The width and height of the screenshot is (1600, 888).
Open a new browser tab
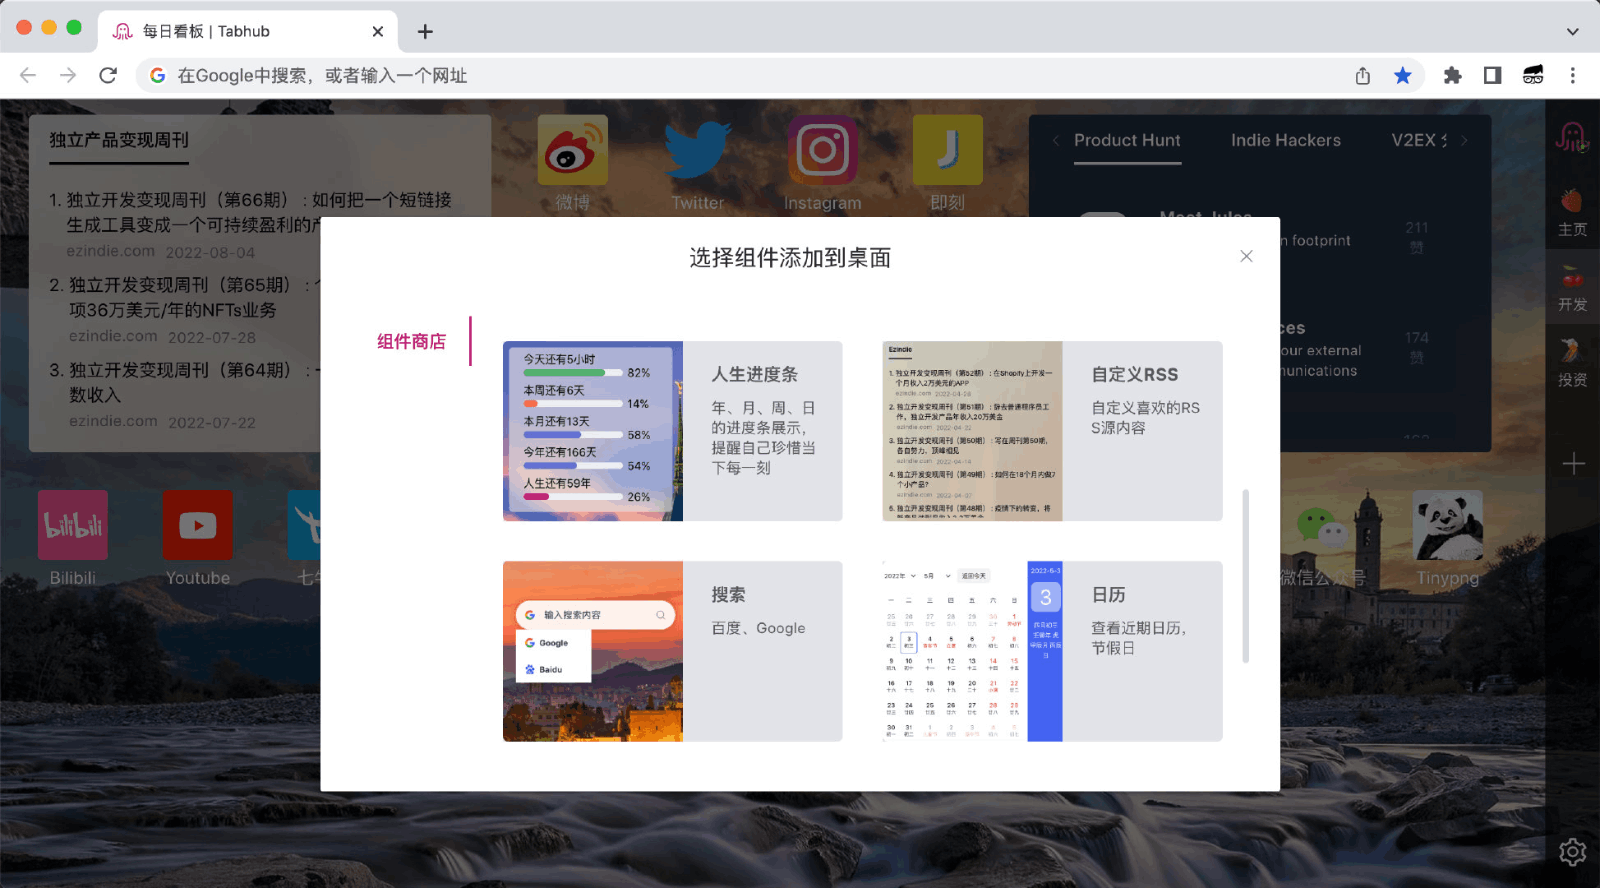425,31
